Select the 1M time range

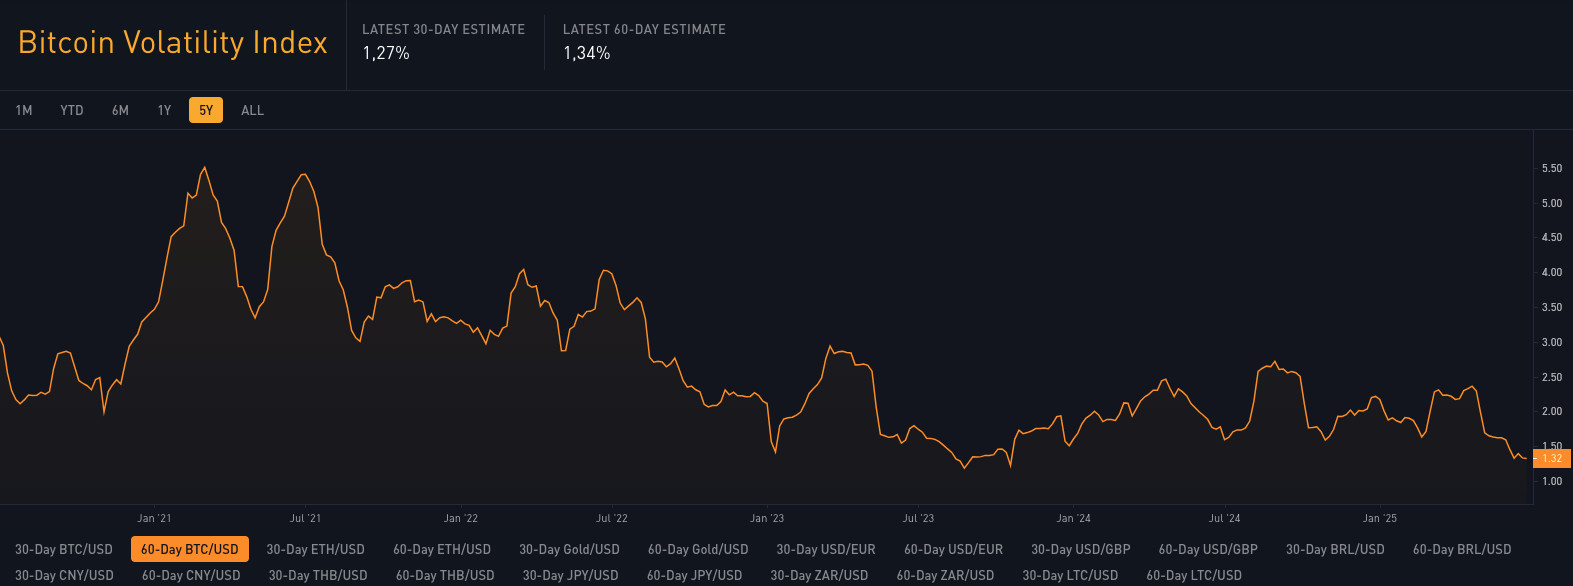click(24, 110)
